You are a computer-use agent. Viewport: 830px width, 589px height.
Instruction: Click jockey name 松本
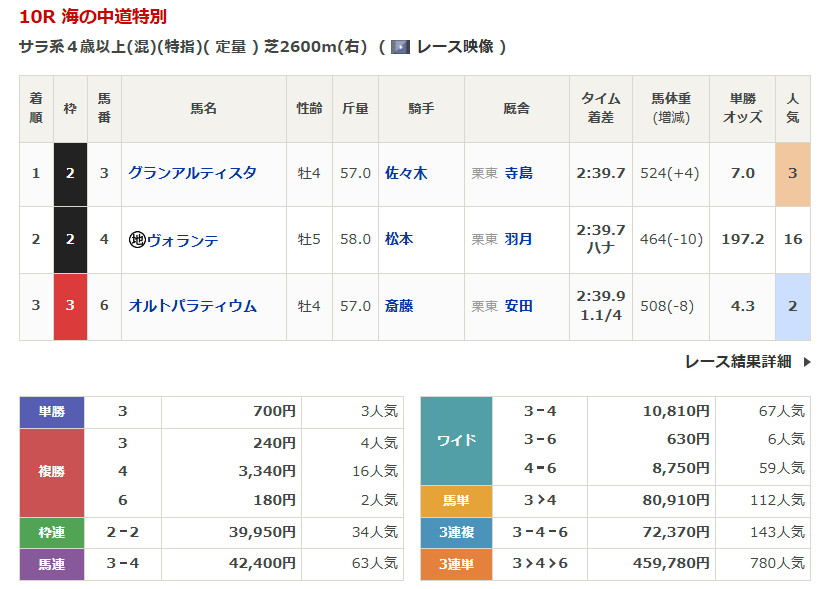coord(399,240)
